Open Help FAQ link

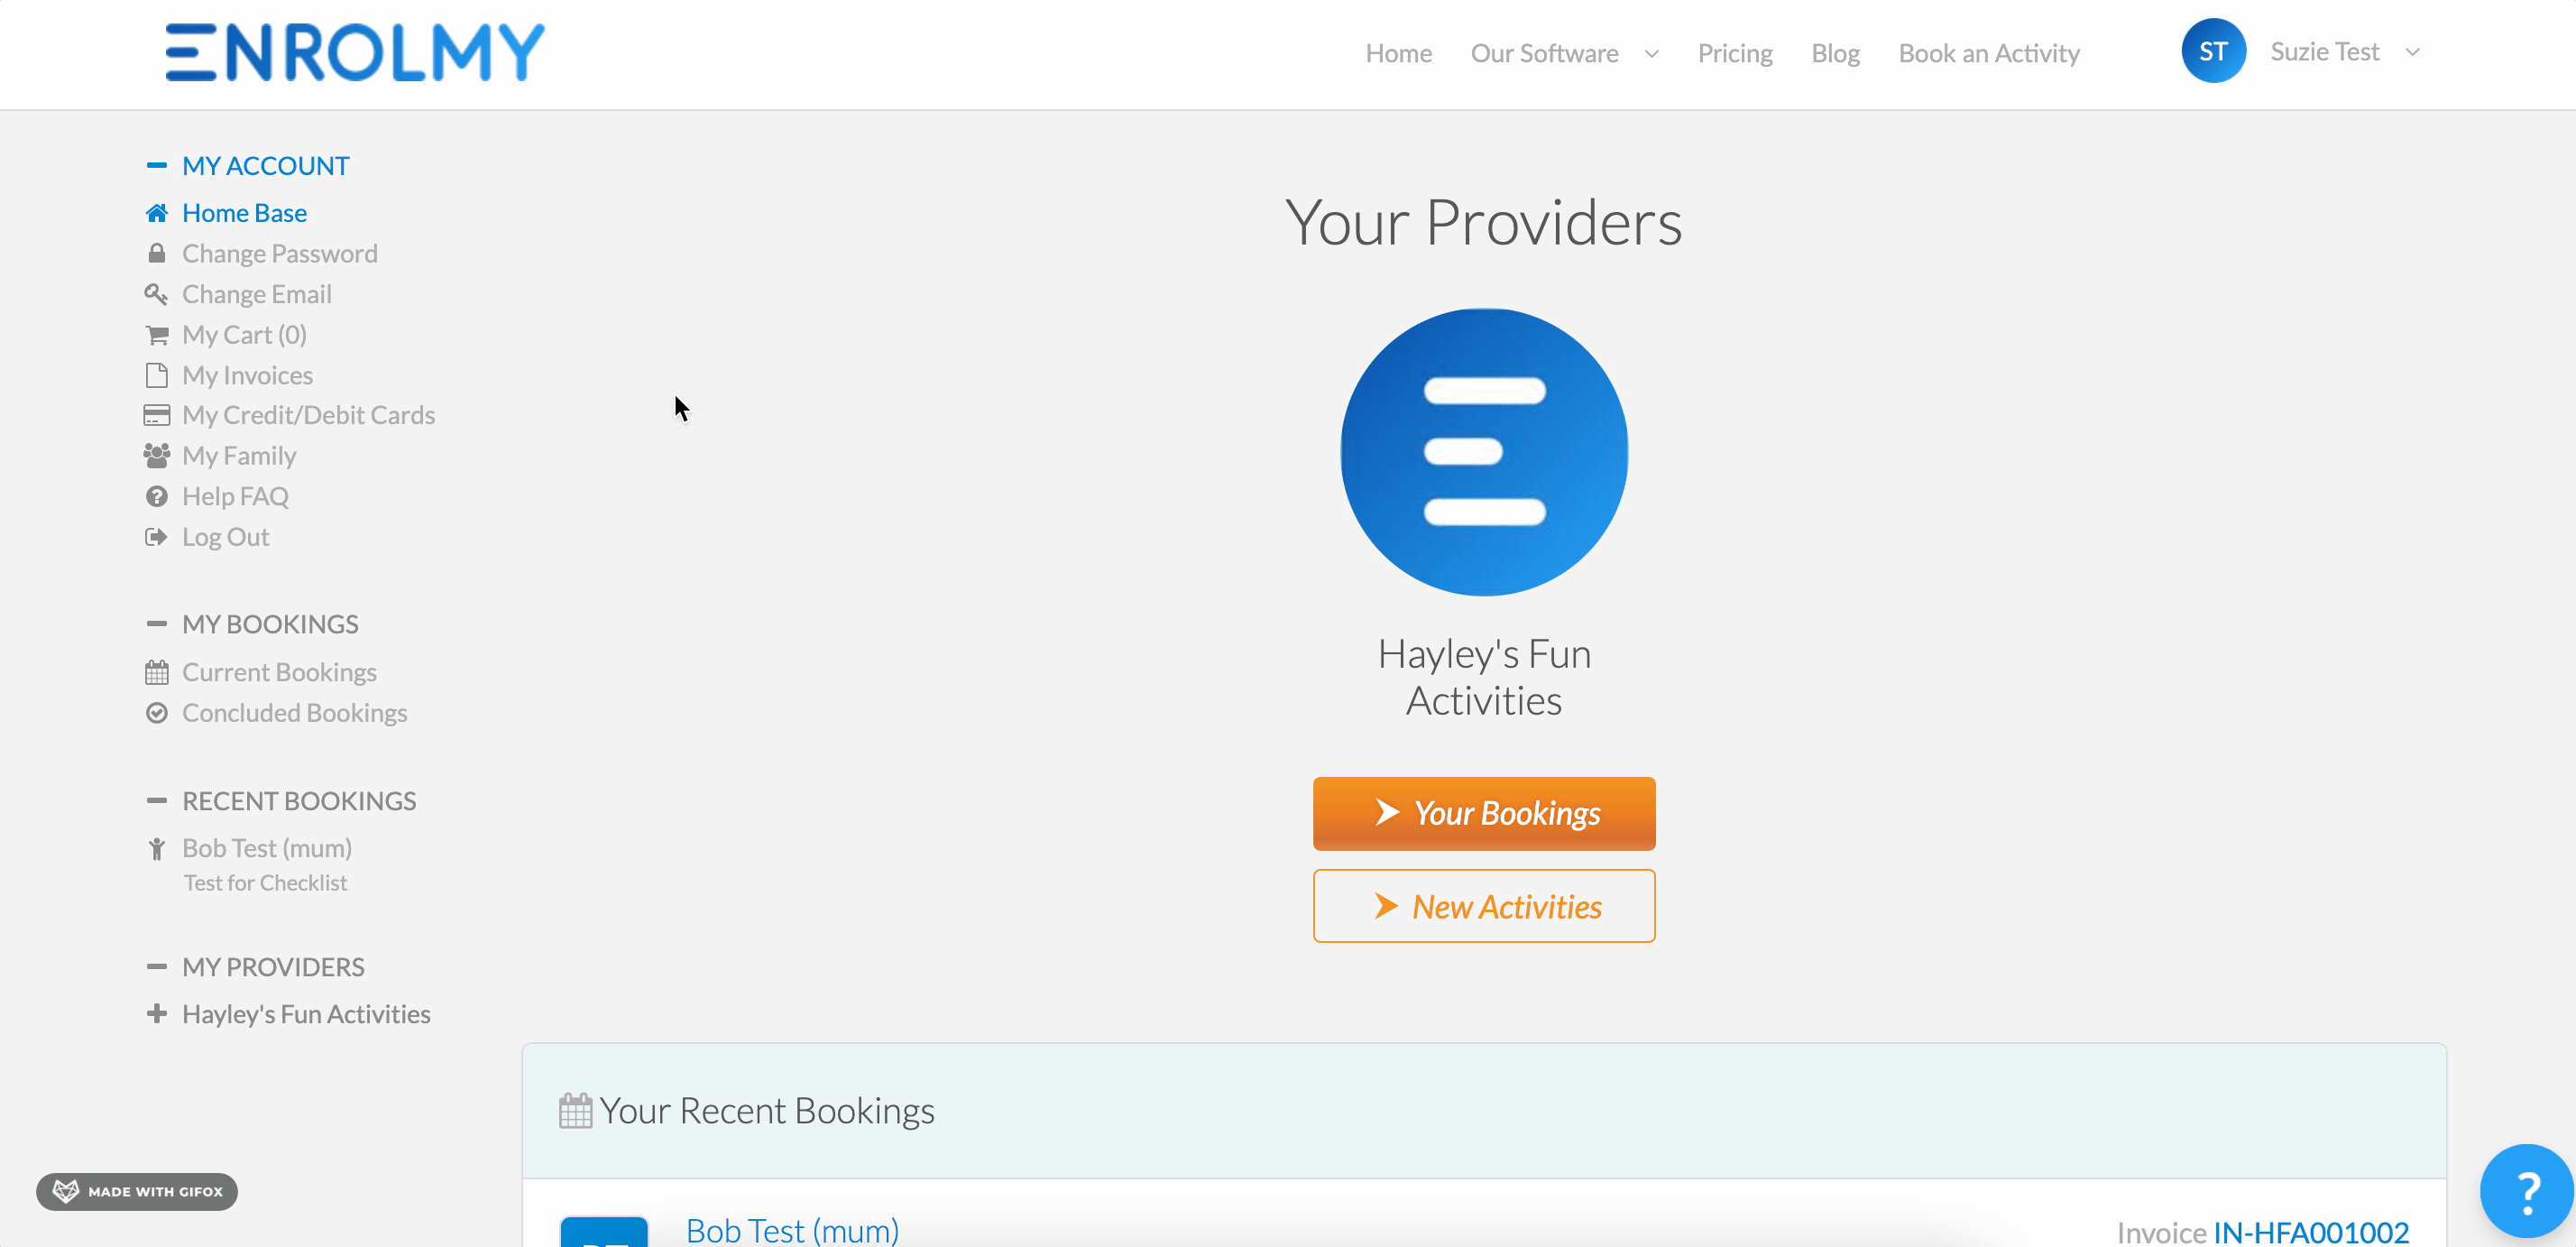235,496
